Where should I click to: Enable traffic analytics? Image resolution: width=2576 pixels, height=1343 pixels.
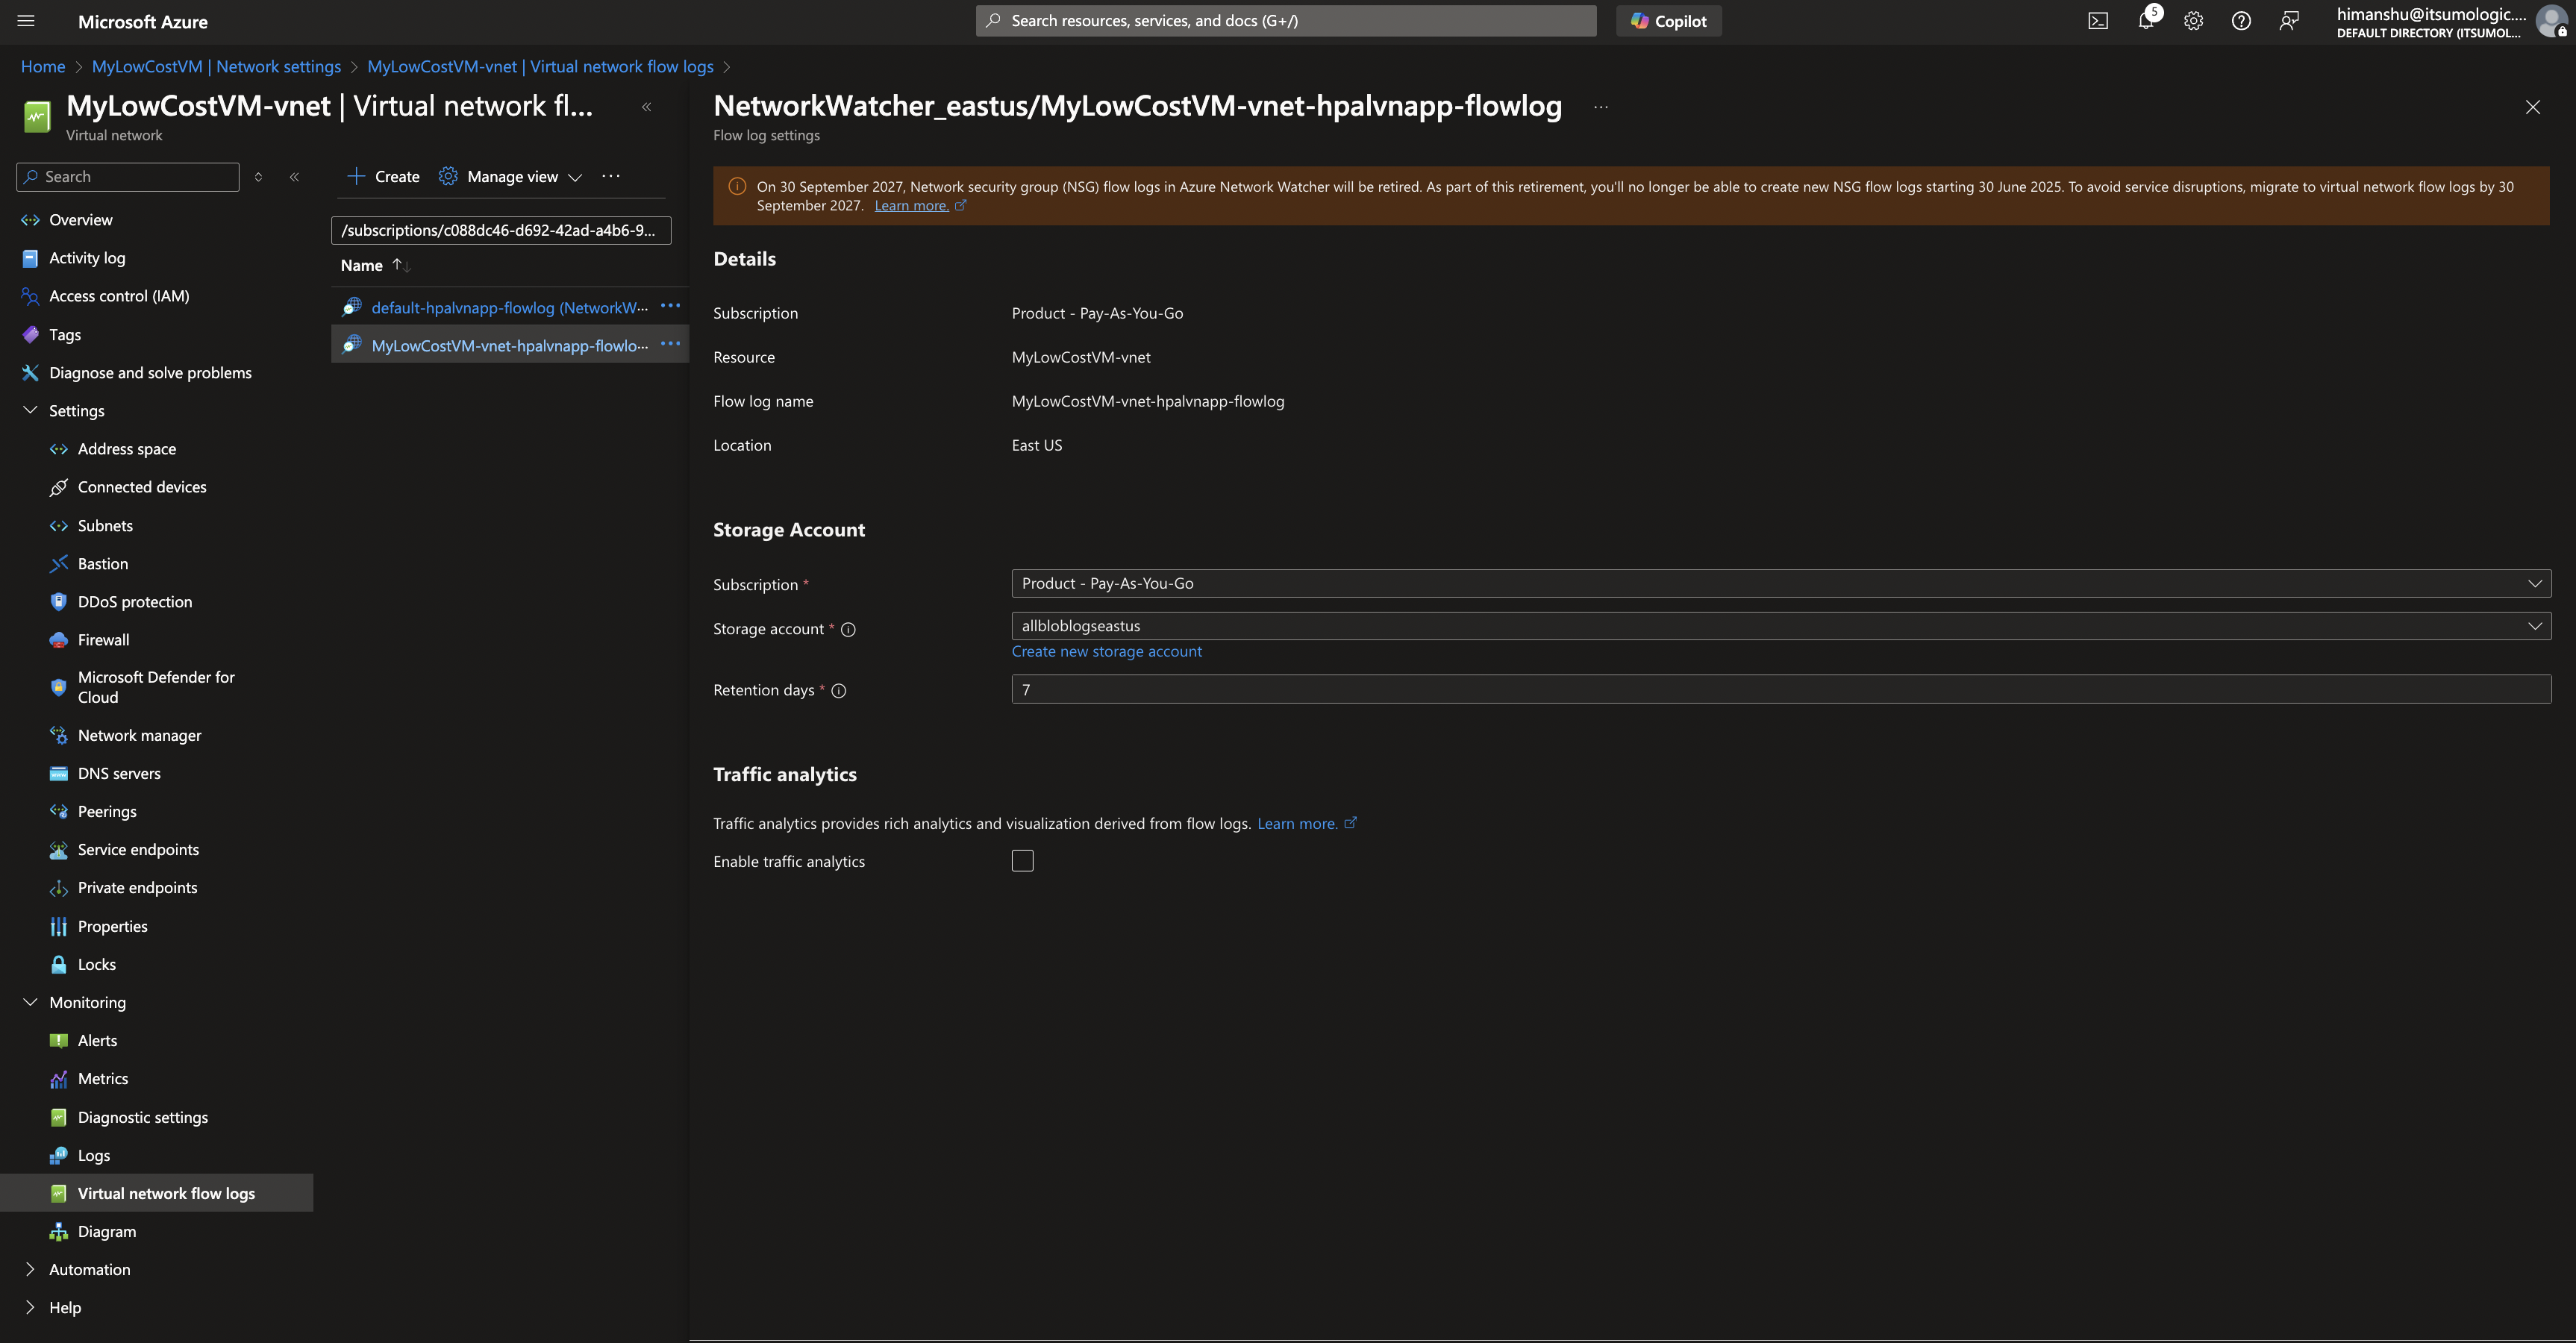tap(1022, 860)
